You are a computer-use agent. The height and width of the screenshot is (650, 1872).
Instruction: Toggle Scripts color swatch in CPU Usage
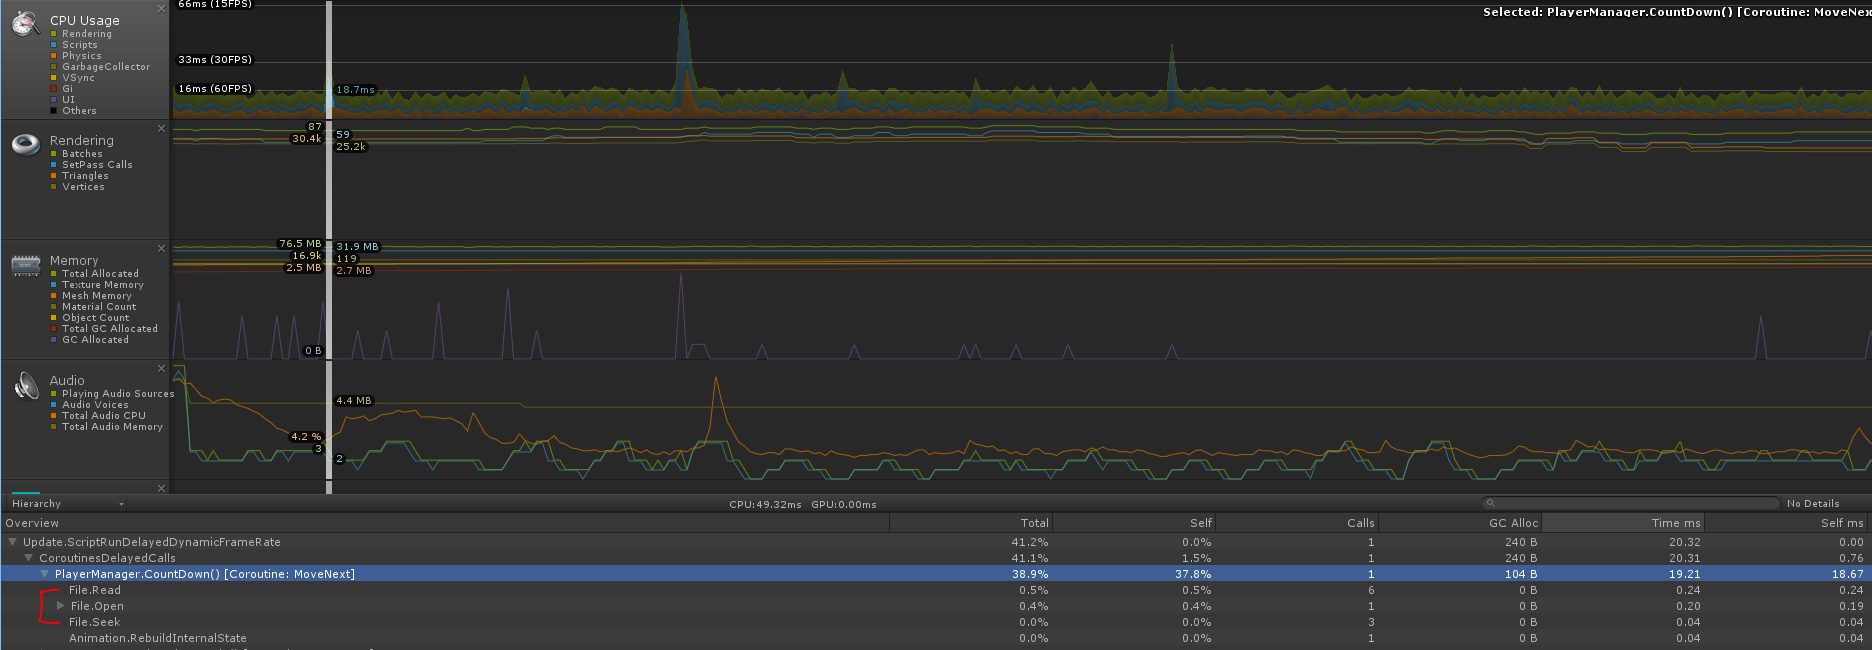(54, 45)
